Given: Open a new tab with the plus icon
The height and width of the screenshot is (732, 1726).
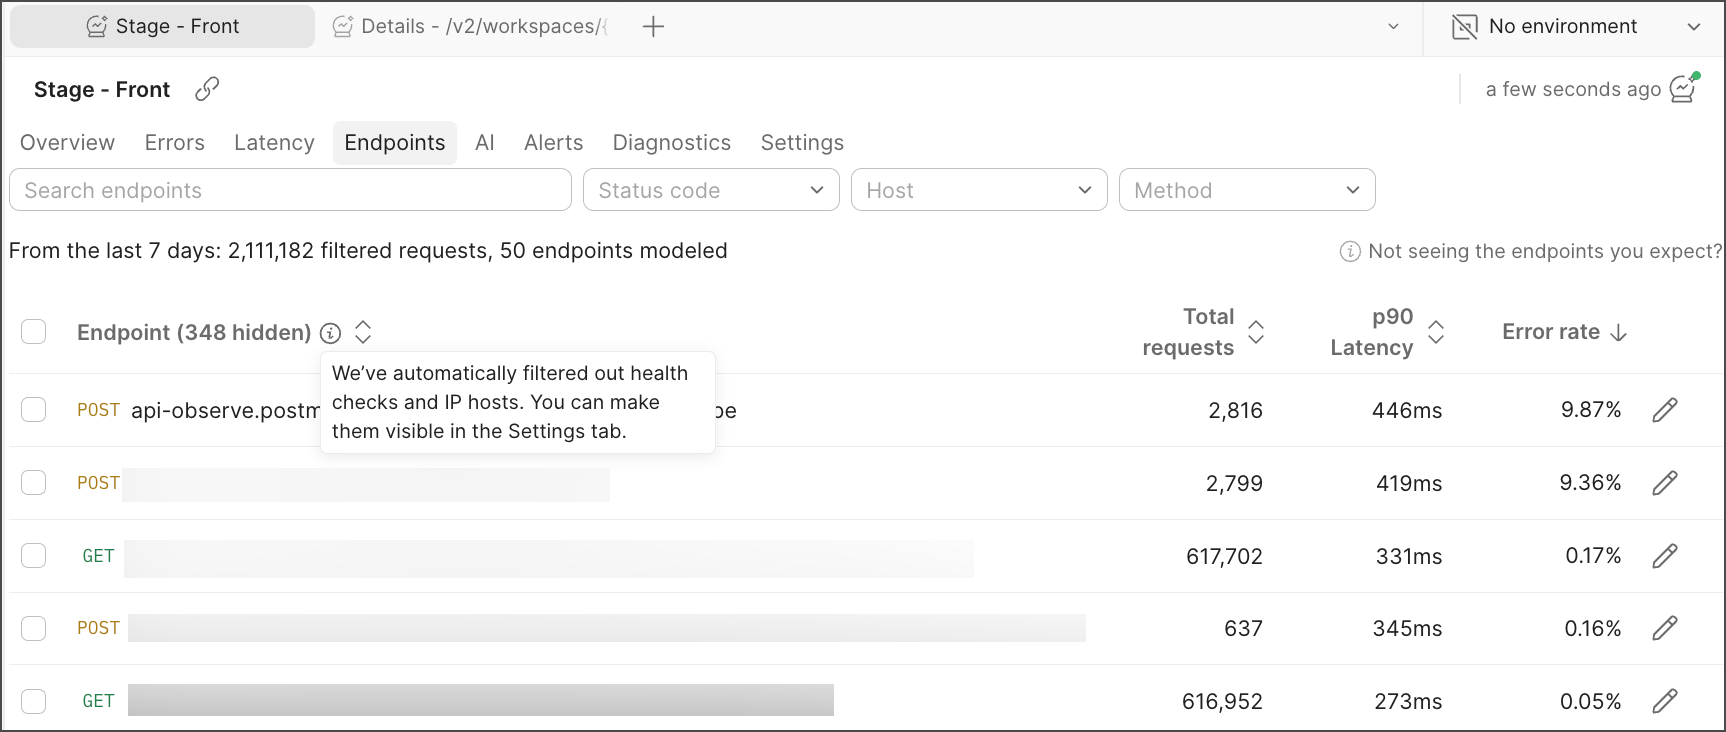Looking at the screenshot, I should (653, 27).
